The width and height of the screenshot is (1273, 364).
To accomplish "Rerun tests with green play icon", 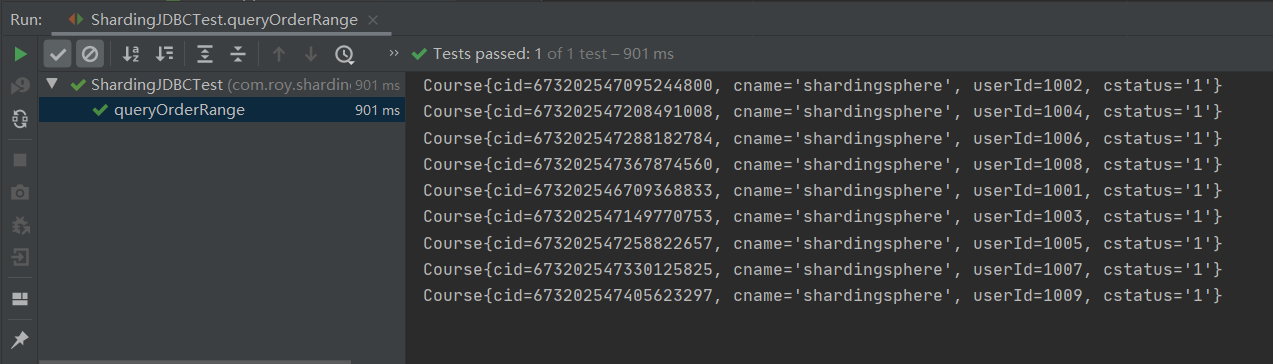I will pos(20,54).
